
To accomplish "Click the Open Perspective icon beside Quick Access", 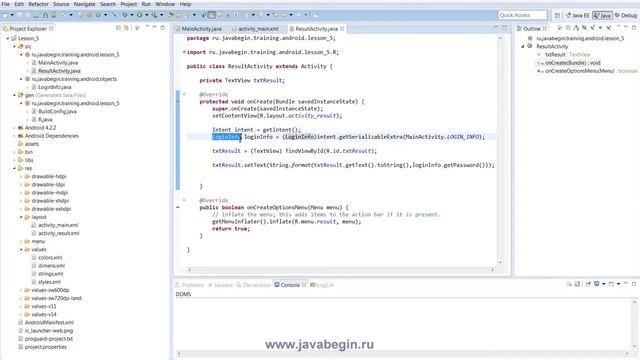I will [557, 15].
